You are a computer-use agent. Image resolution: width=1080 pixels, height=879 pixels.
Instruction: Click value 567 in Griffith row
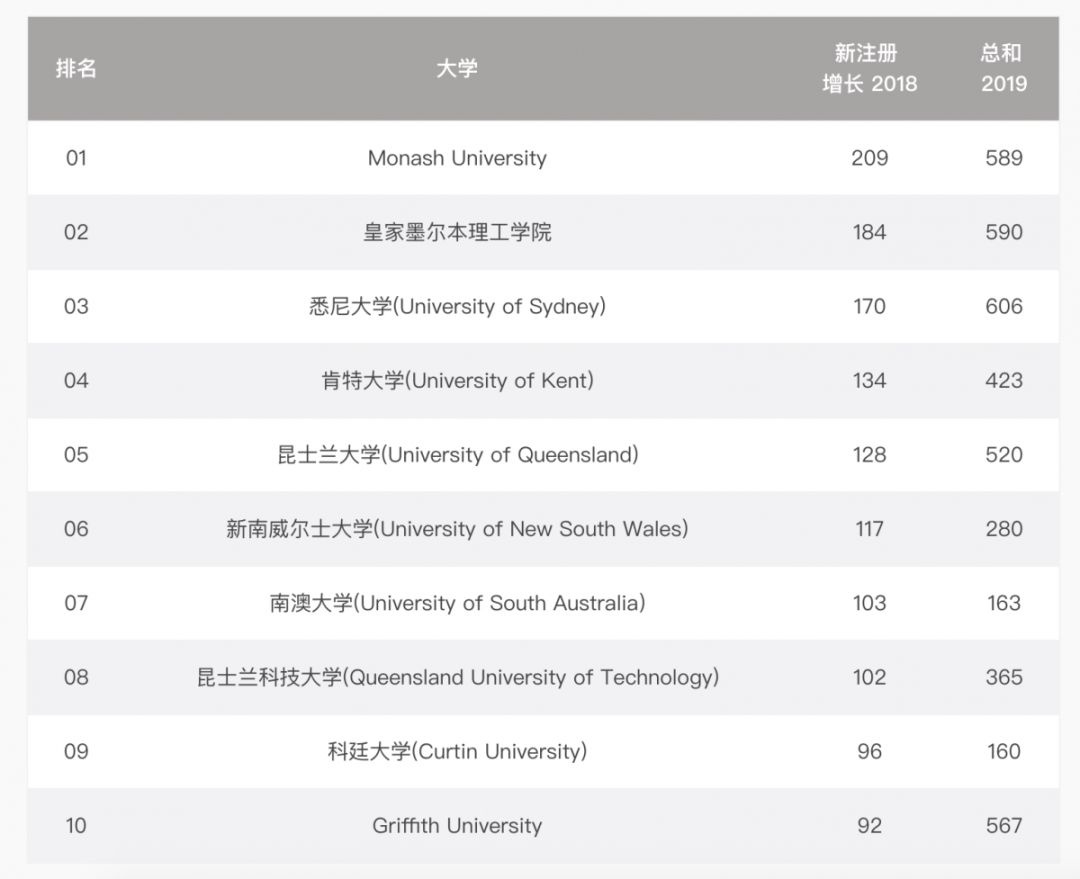tap(1004, 826)
